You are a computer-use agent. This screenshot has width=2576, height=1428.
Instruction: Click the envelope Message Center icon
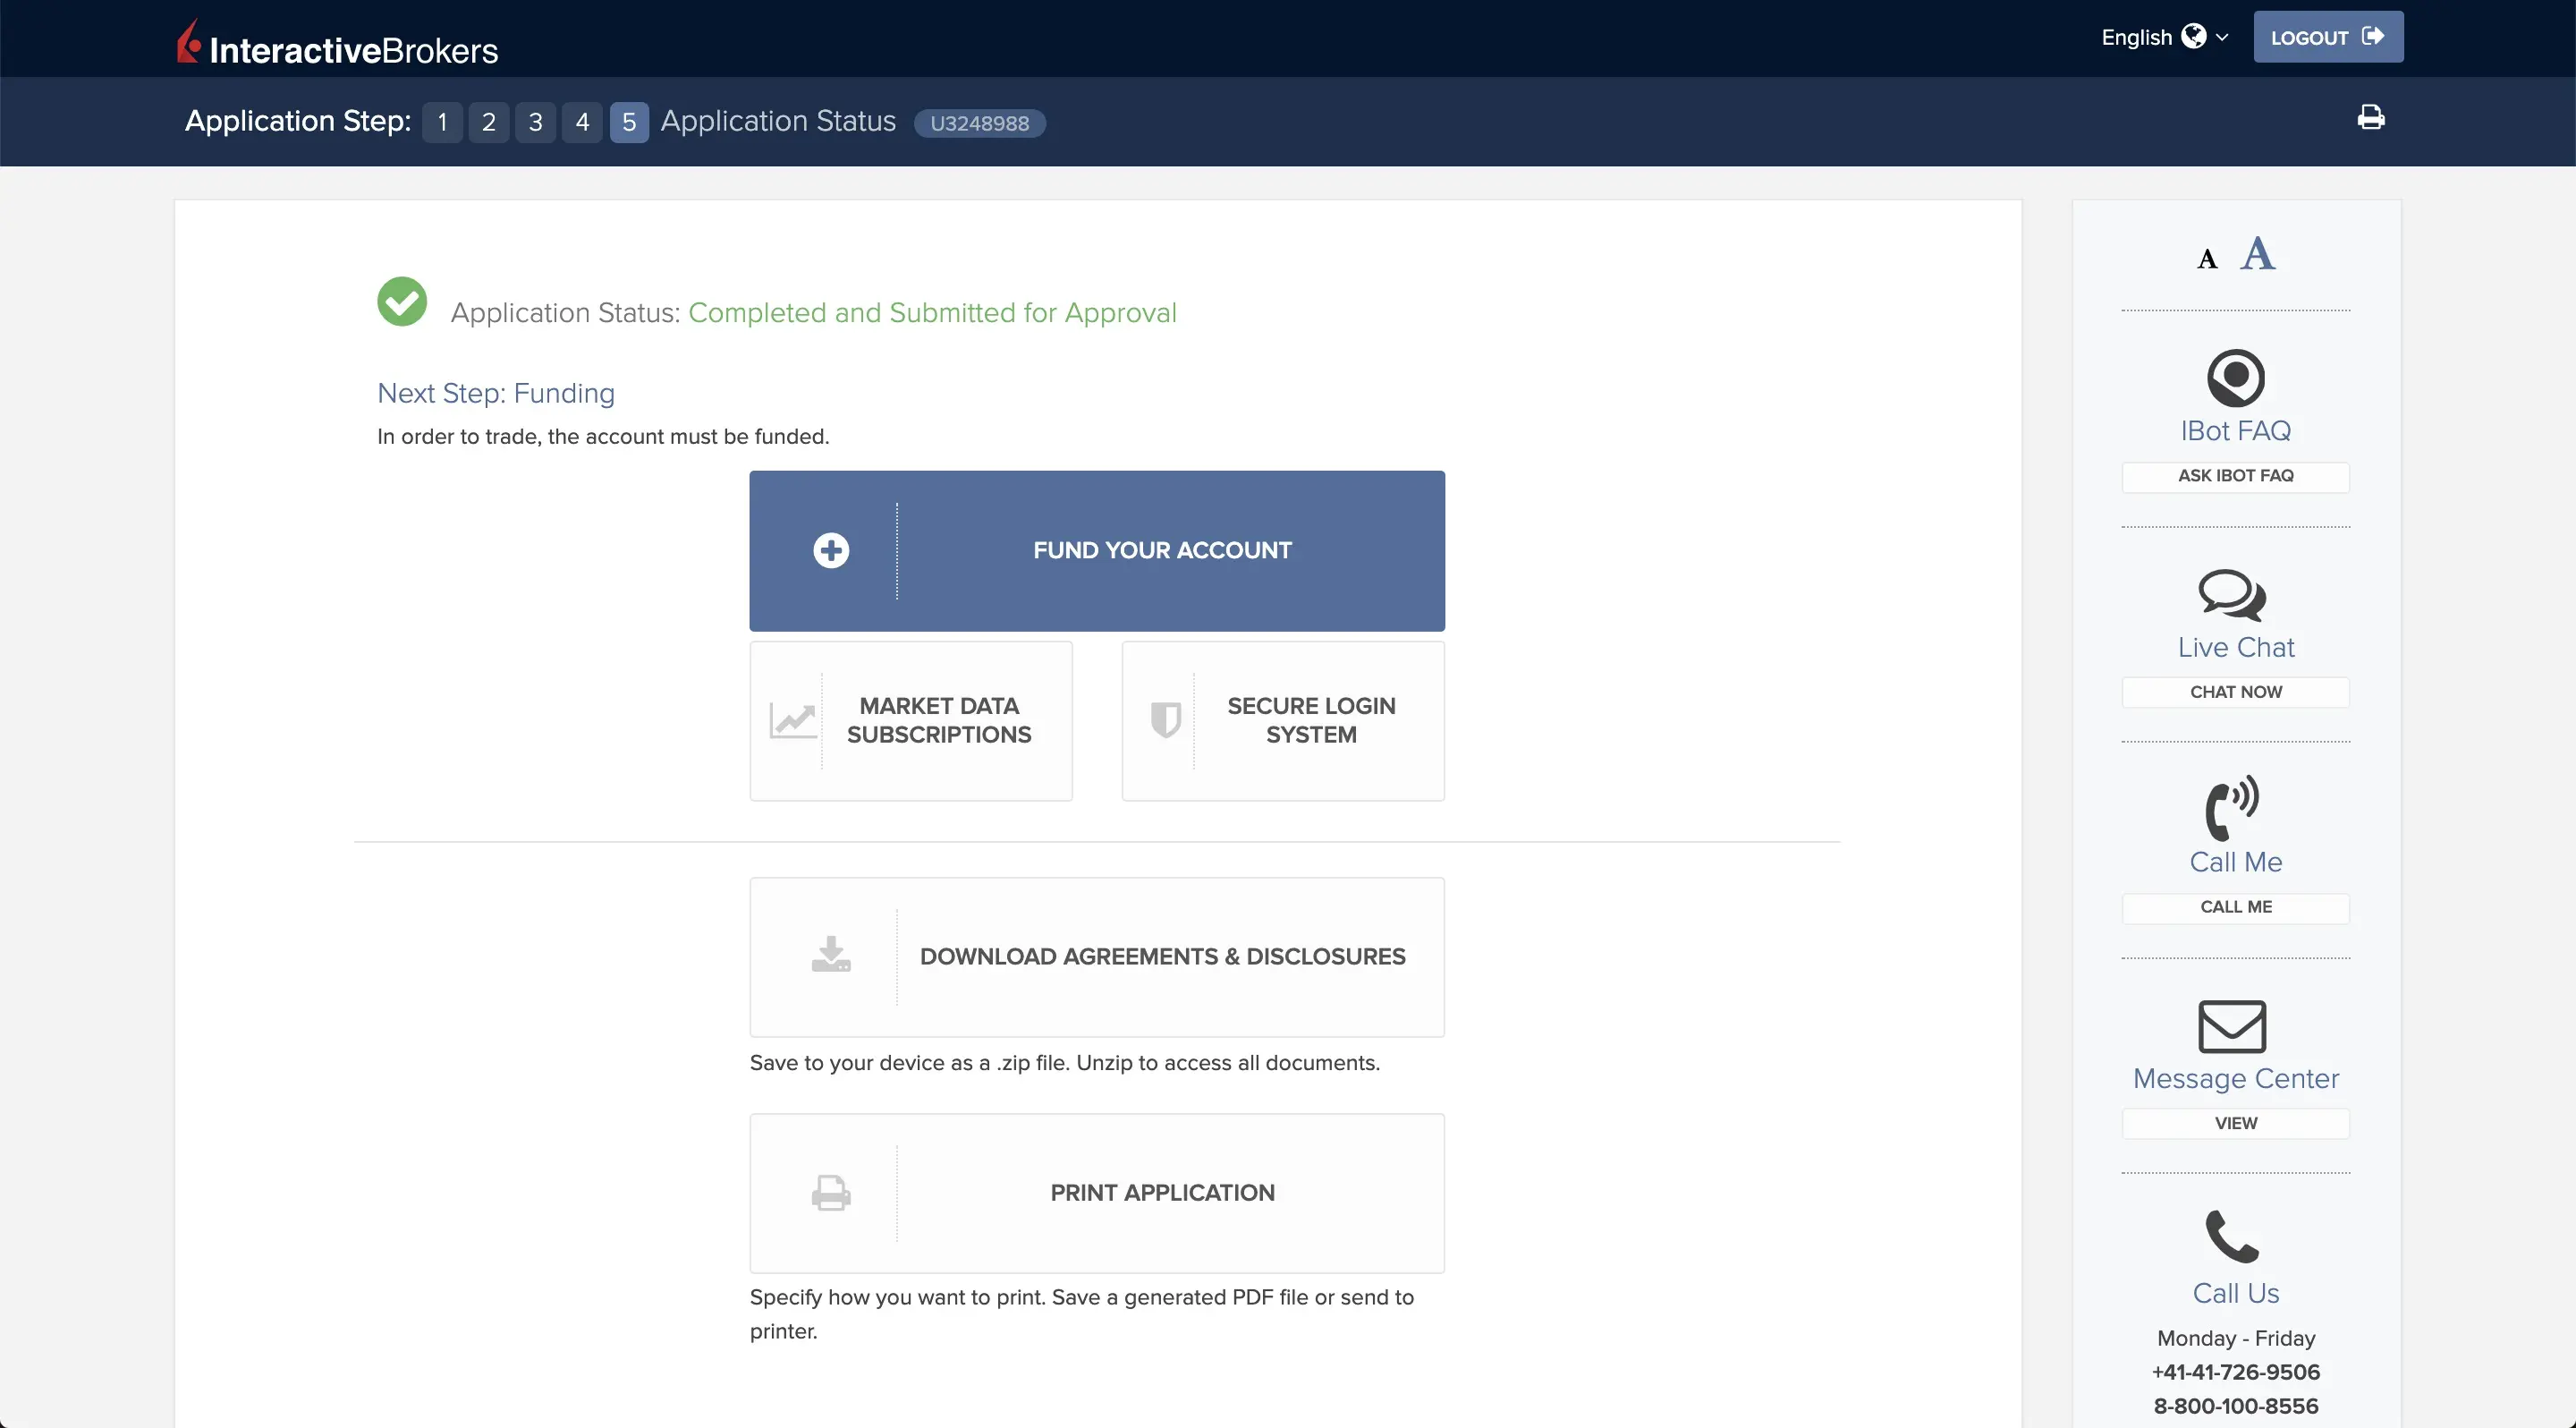point(2232,1027)
